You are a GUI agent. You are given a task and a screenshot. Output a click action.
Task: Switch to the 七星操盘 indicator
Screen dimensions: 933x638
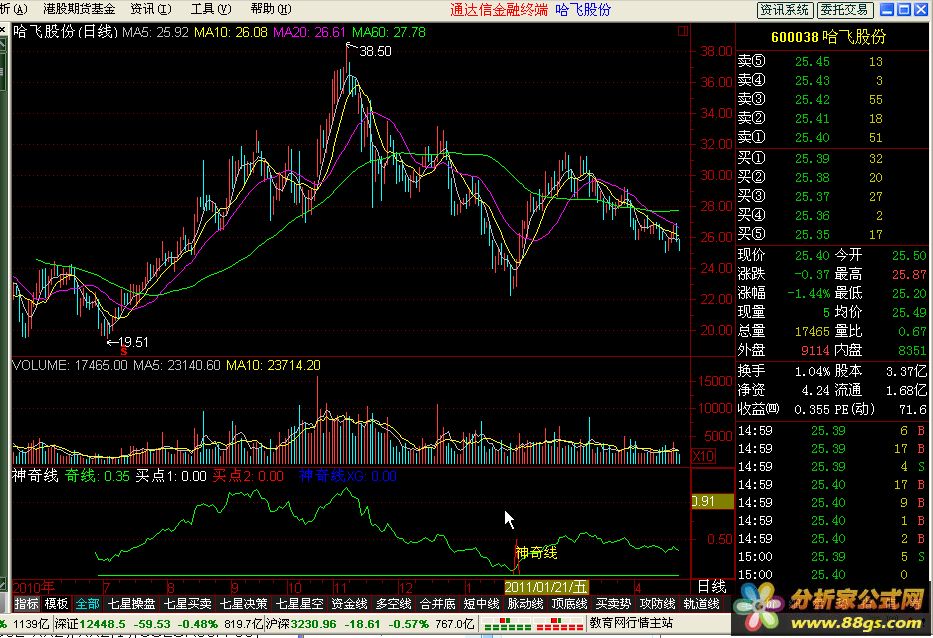pos(131,603)
